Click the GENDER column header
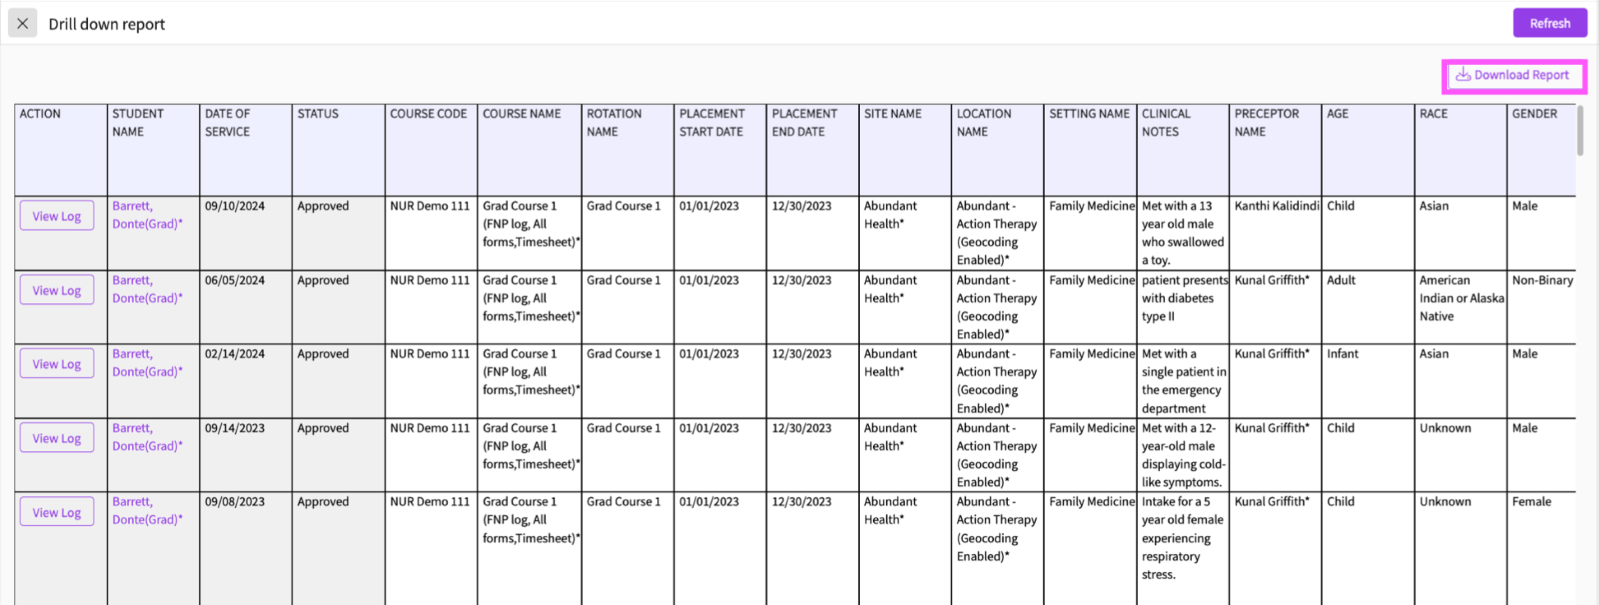 coord(1541,150)
